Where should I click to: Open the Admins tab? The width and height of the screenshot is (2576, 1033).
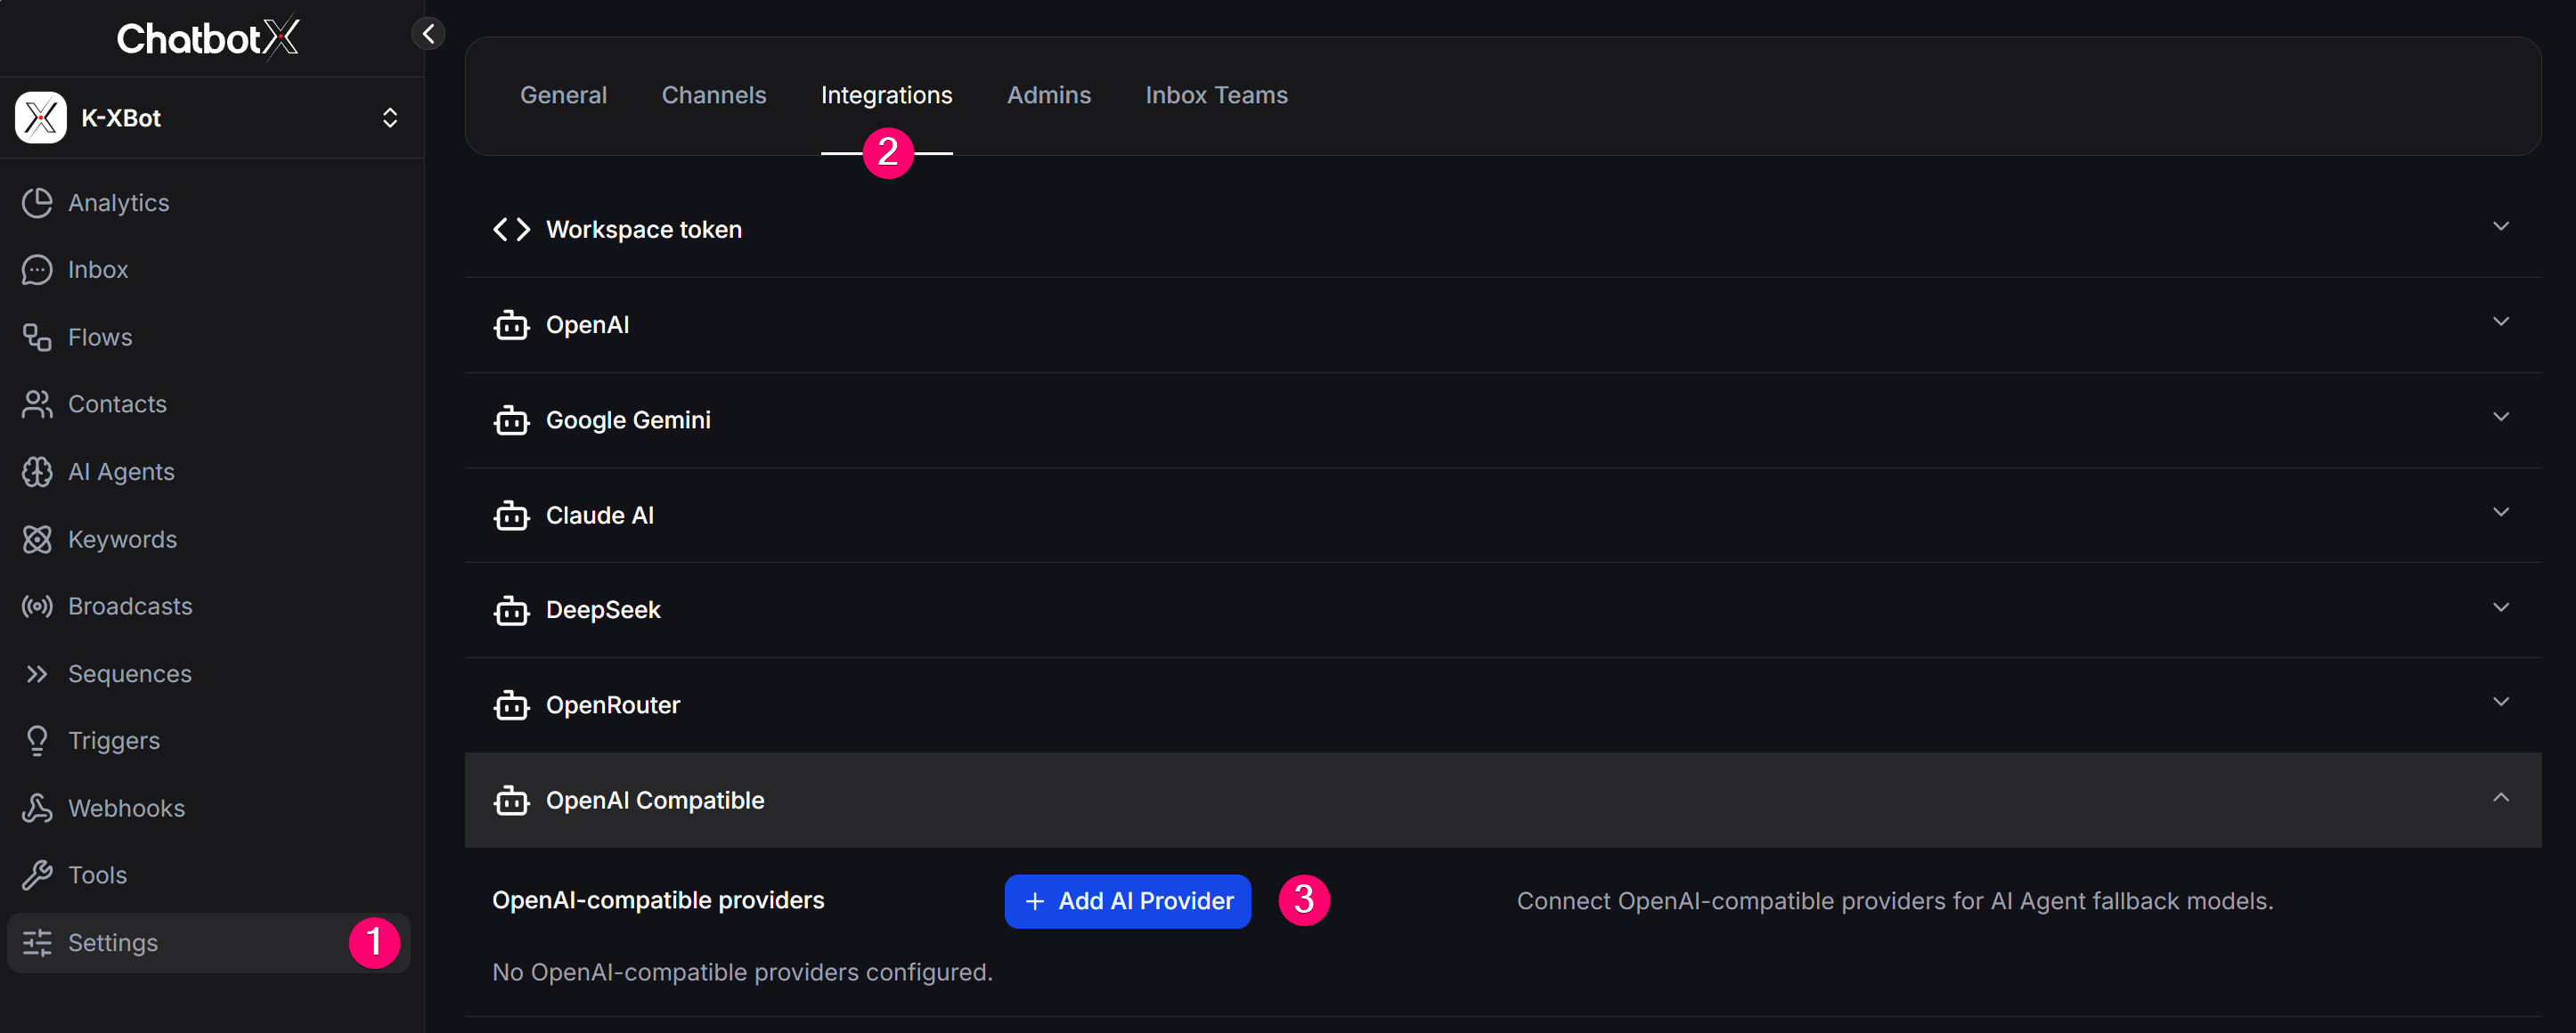click(x=1048, y=95)
